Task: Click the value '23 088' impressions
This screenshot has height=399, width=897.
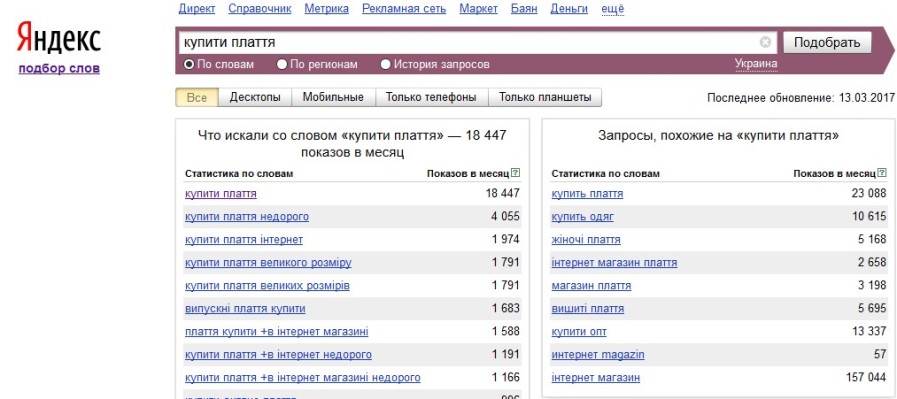Action: pos(868,193)
